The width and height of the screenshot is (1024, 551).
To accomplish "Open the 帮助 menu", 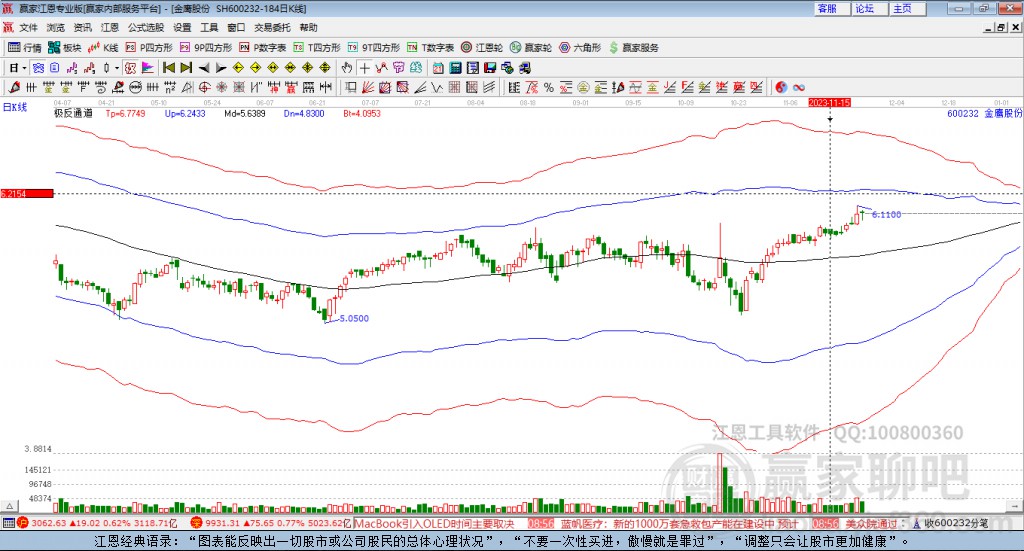I will coord(308,27).
